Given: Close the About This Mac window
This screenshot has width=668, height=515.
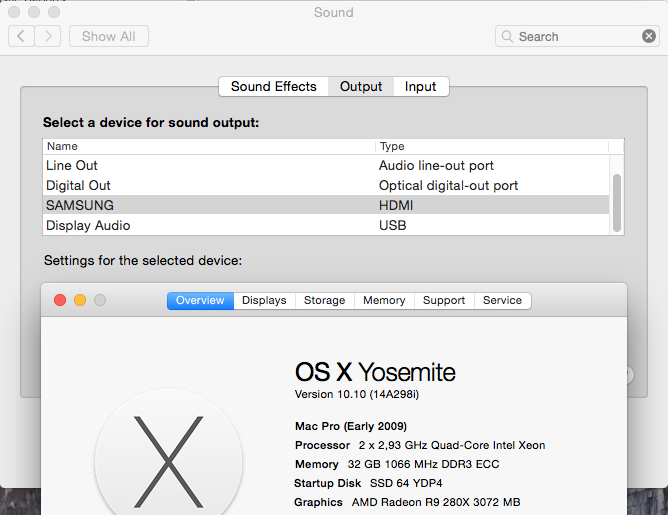Looking at the screenshot, I should pos(60,300).
